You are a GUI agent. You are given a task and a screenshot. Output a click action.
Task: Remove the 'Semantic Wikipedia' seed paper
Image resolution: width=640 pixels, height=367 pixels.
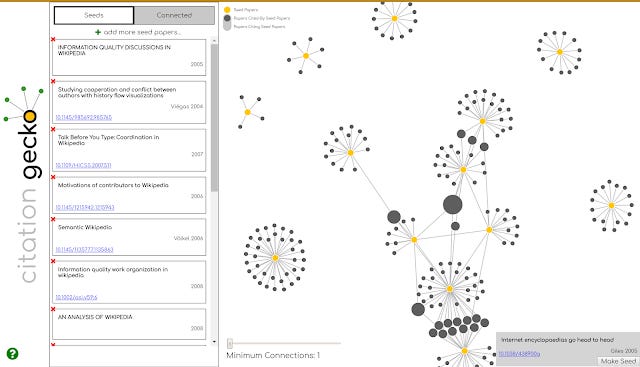click(53, 219)
